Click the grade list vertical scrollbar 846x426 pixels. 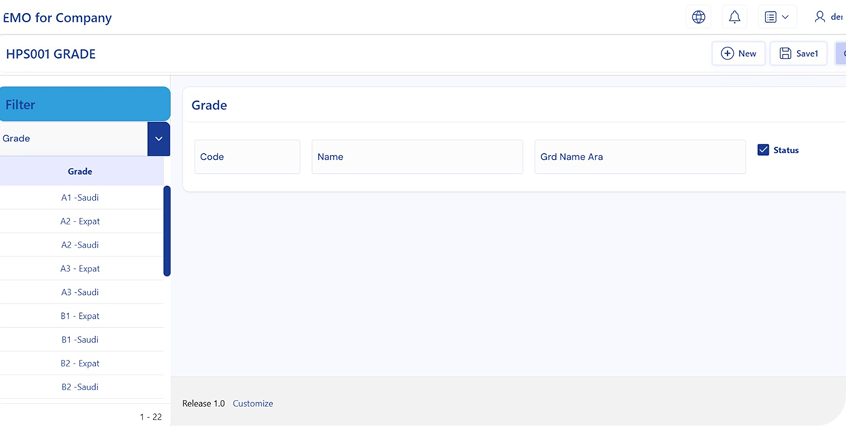tap(167, 231)
